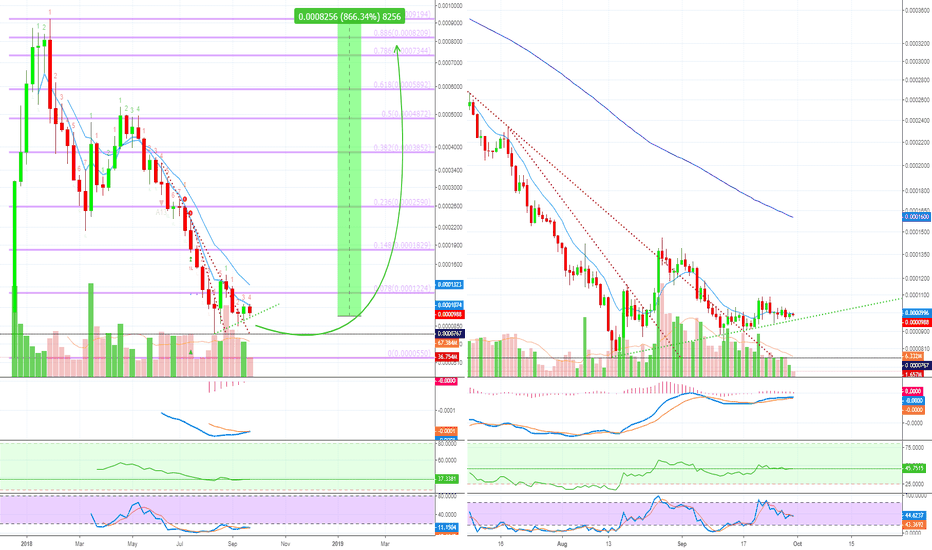The image size is (932, 550).
Task: Select the 0.886(0.0008209) Fibonacci level label
Action: (x=401, y=33)
